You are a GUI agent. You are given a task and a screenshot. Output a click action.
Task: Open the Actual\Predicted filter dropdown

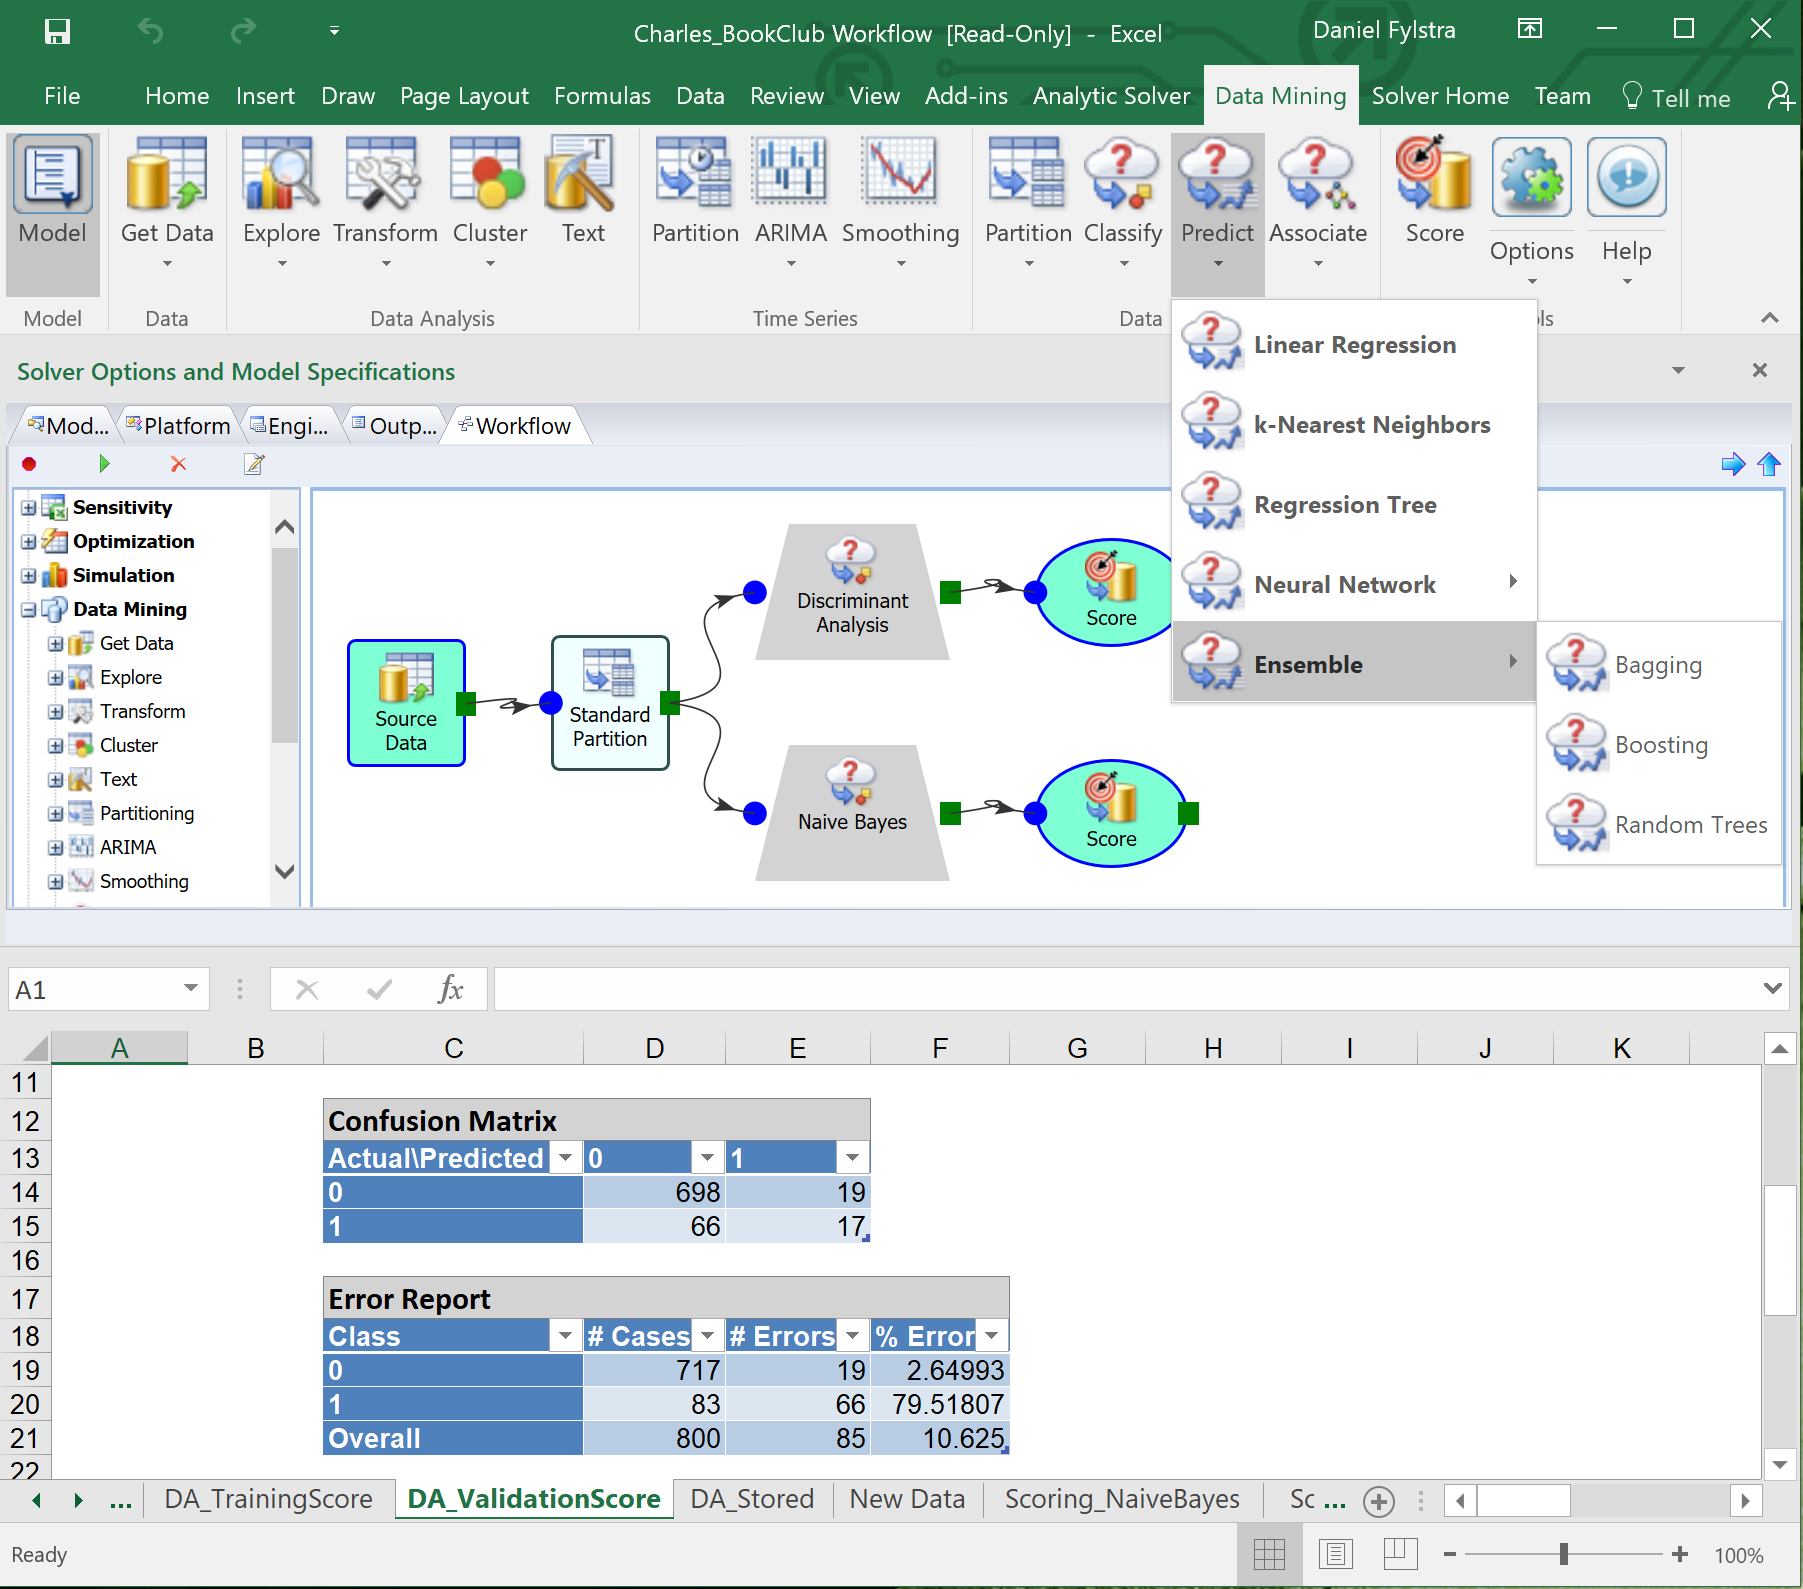coord(565,1158)
